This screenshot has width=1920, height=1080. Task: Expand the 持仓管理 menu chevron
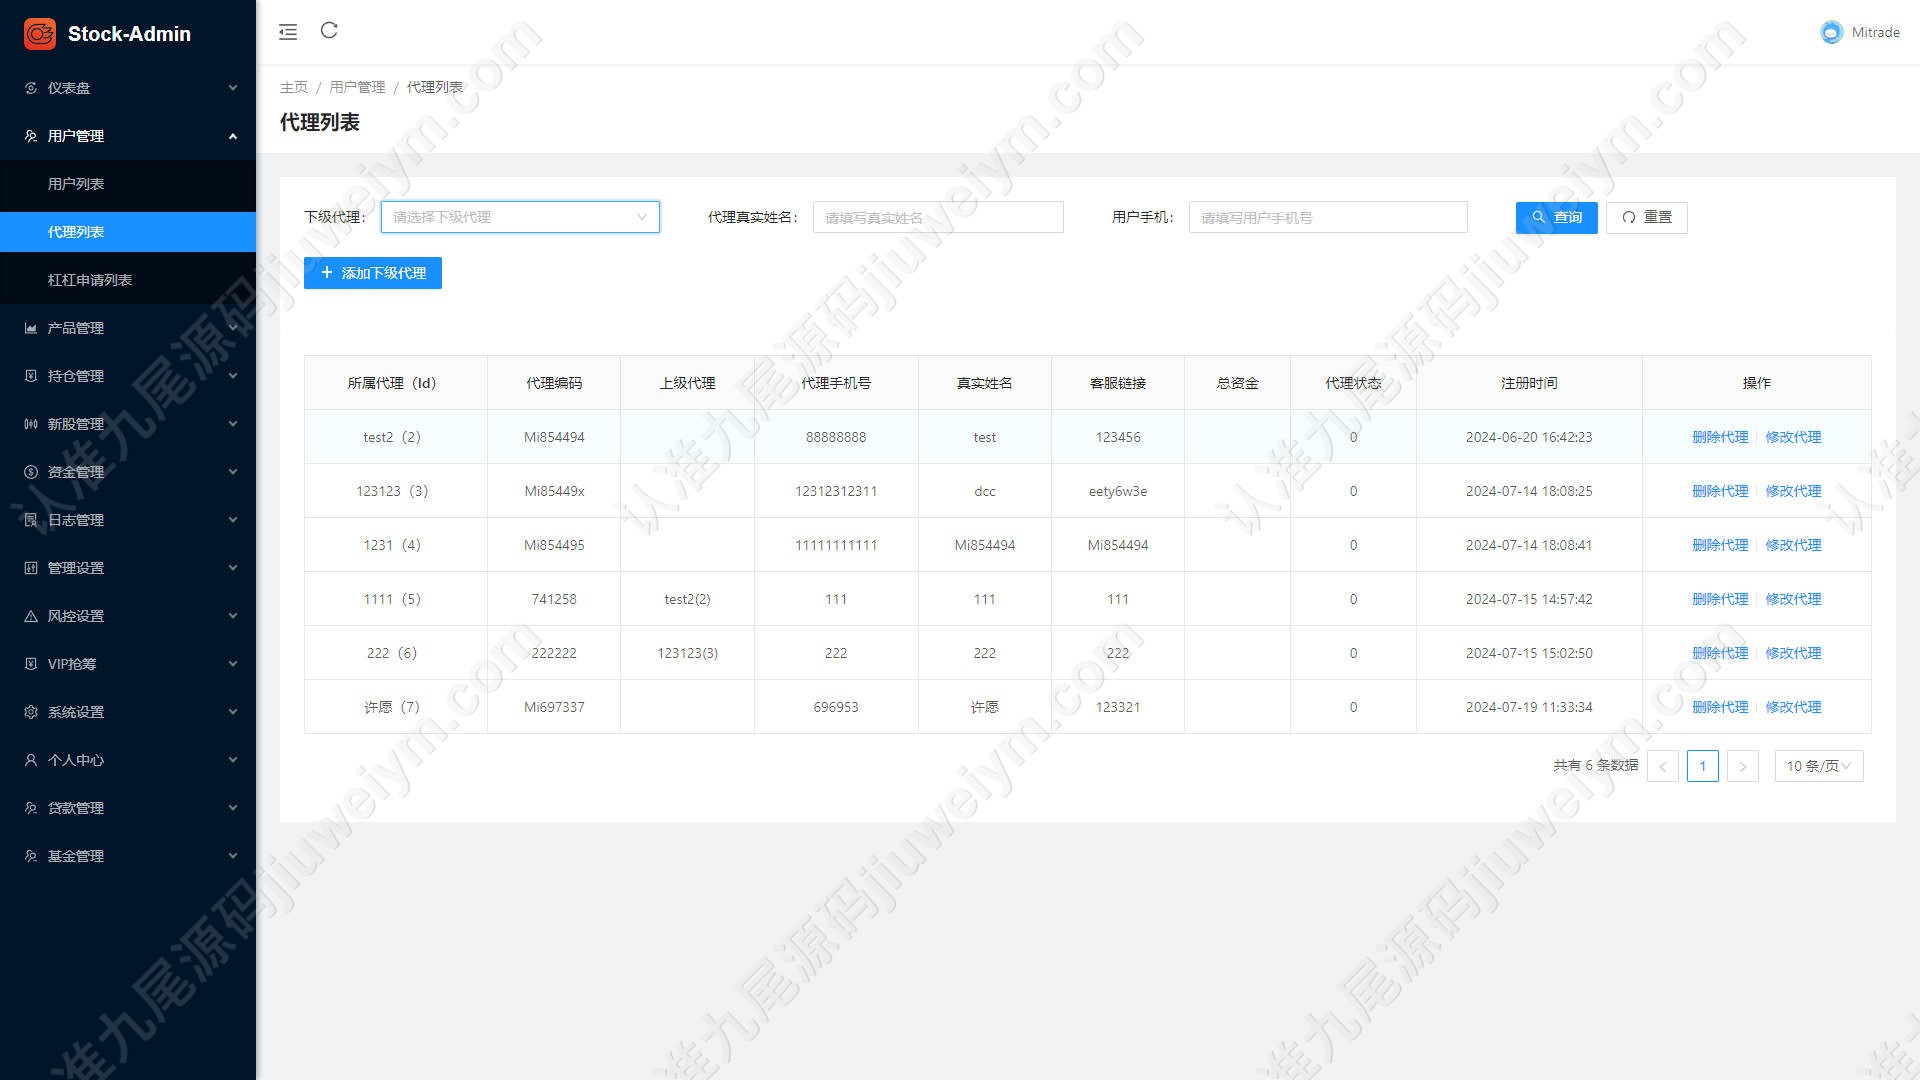[x=233, y=376]
